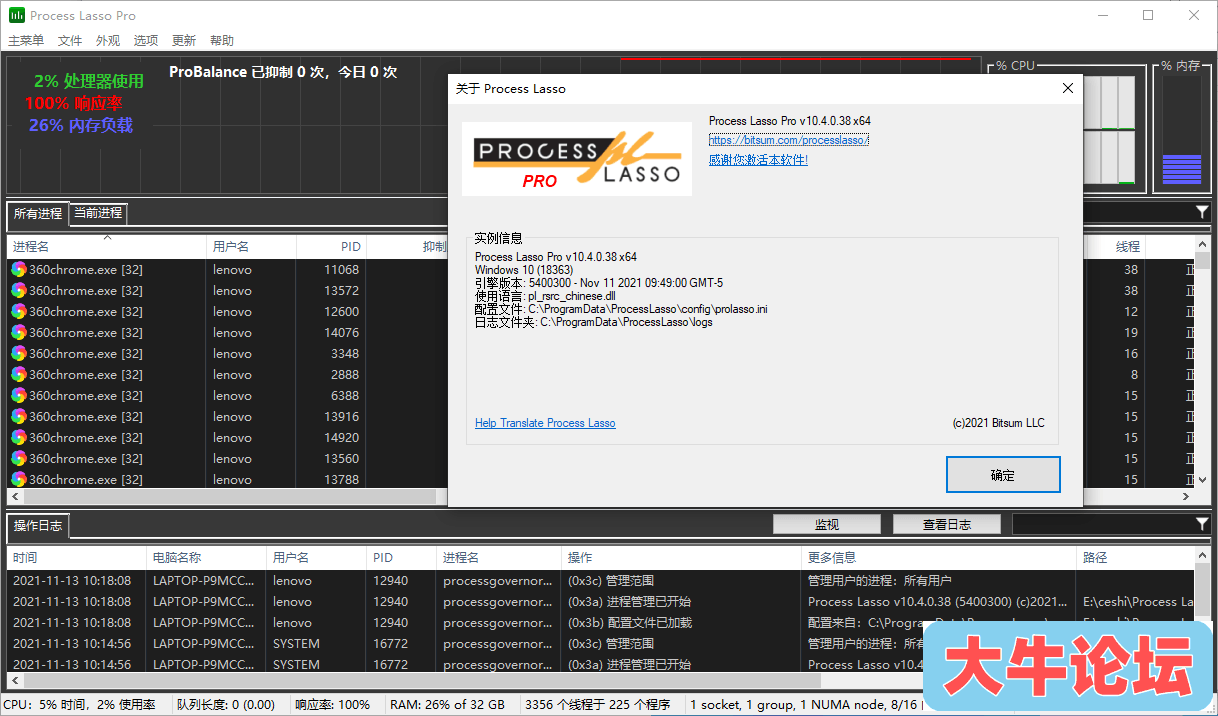The image size is (1218, 716).
Task: Click the log horizontal scroll-left arrow
Action: [x=15, y=680]
